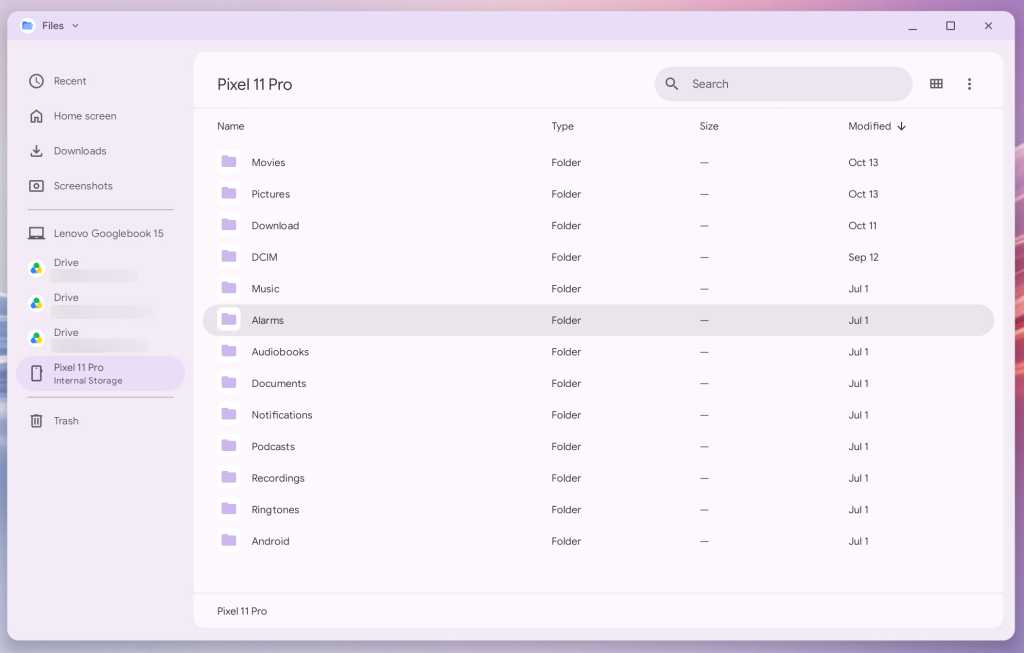Maximize the Files window
This screenshot has width=1024, height=653.
coord(950,25)
